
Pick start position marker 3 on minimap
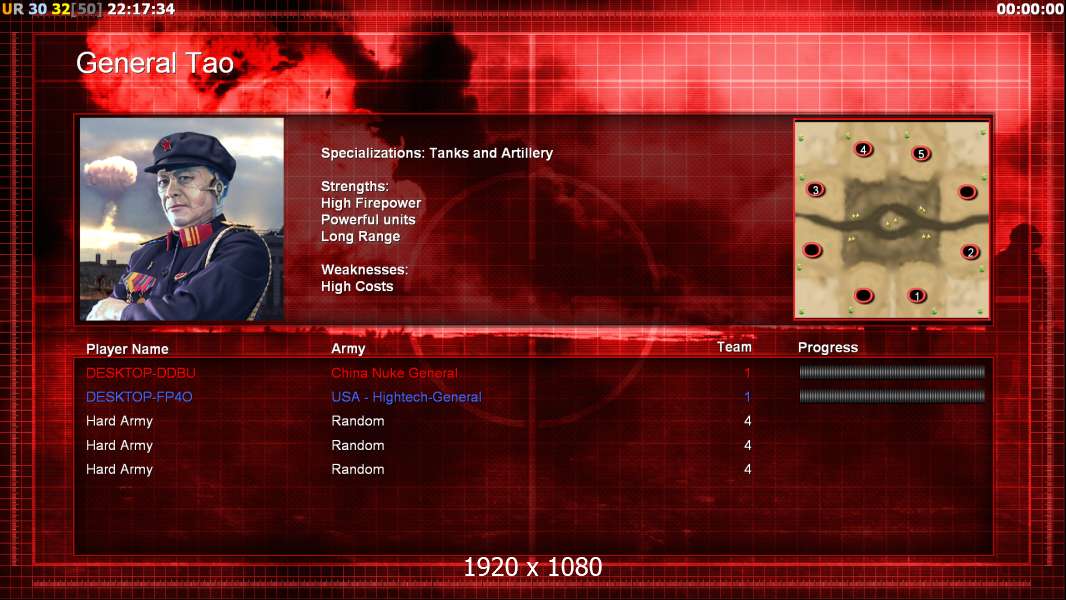(816, 190)
